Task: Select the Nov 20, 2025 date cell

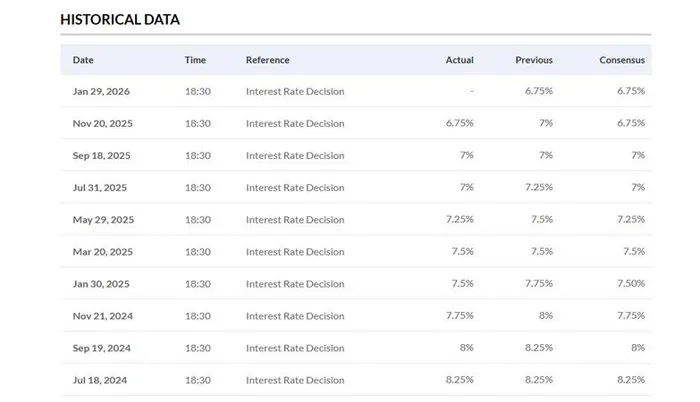Action: (102, 124)
